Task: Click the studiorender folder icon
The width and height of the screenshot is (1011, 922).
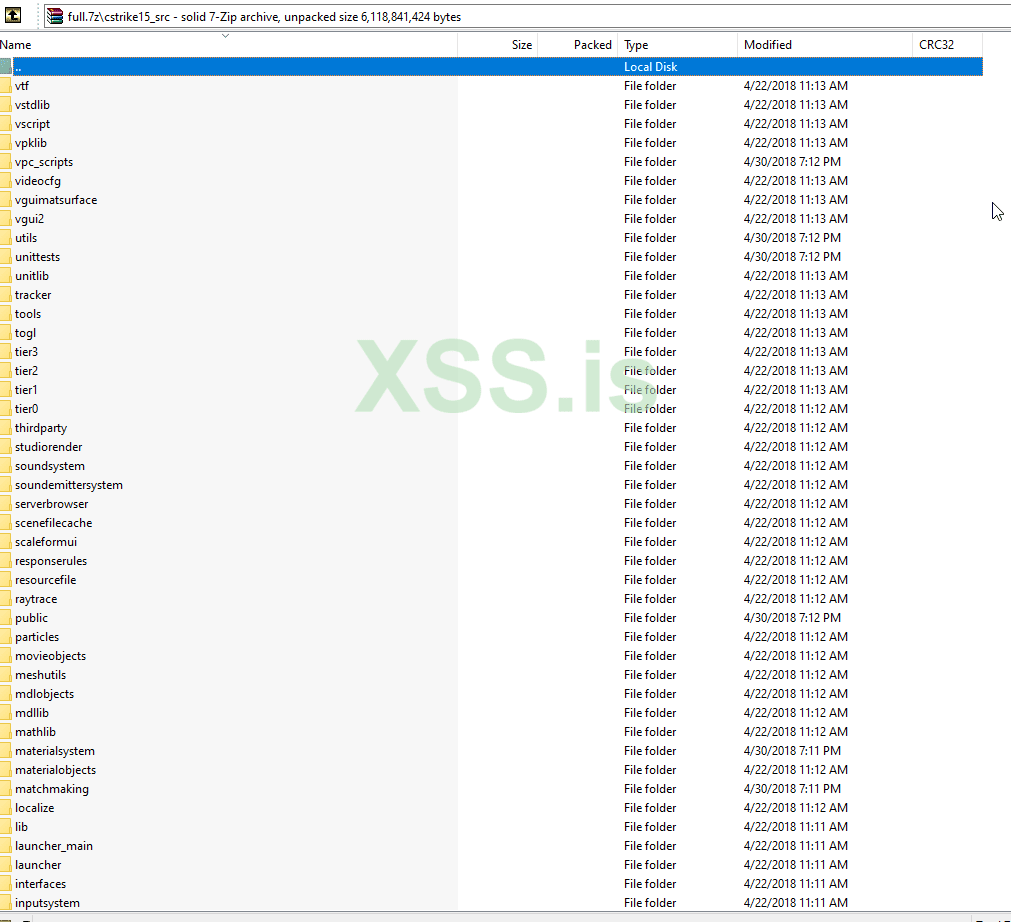Action: [x=6, y=447]
